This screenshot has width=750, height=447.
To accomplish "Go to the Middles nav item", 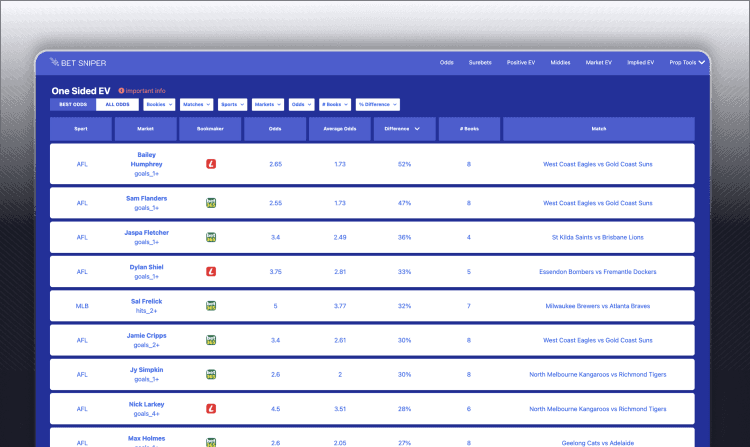I will click(x=560, y=63).
